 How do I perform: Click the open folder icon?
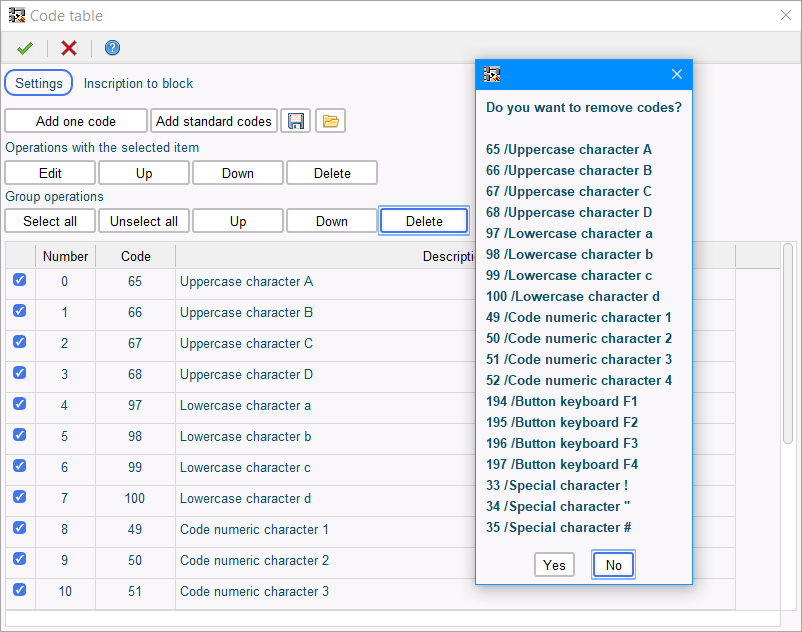coord(331,121)
